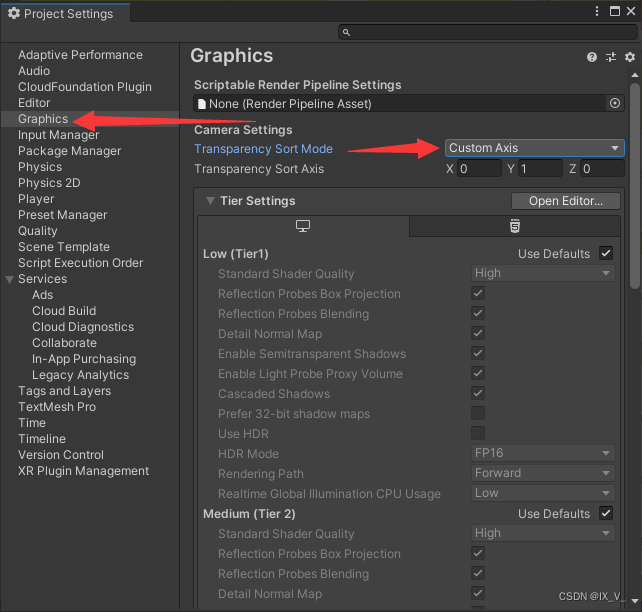642x612 pixels.
Task: Open the Transparency Sort Mode dropdown
Action: pos(534,148)
